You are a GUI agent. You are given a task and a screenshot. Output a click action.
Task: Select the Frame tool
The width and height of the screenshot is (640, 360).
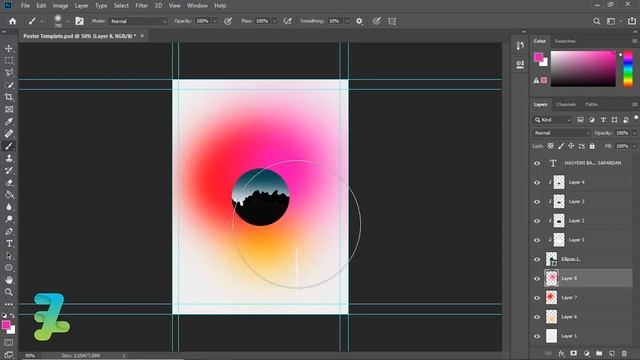click(9, 109)
